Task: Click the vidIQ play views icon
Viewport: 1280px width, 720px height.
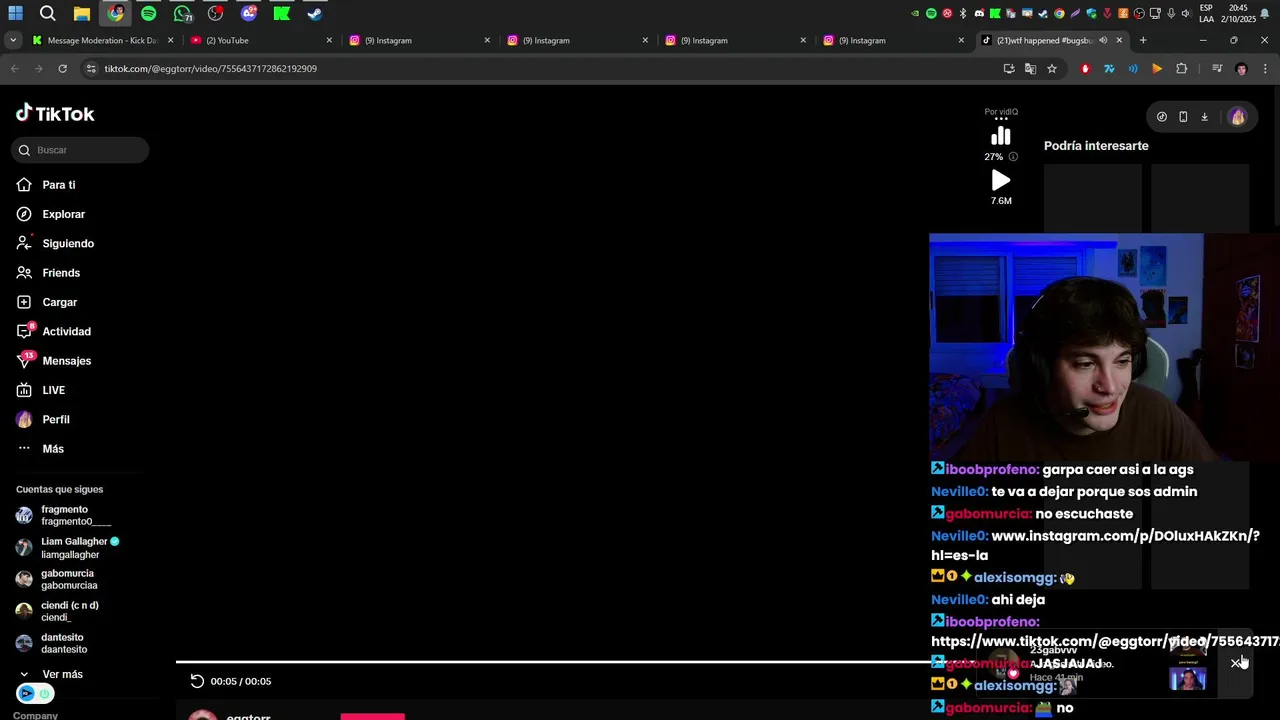Action: coord(1001,181)
